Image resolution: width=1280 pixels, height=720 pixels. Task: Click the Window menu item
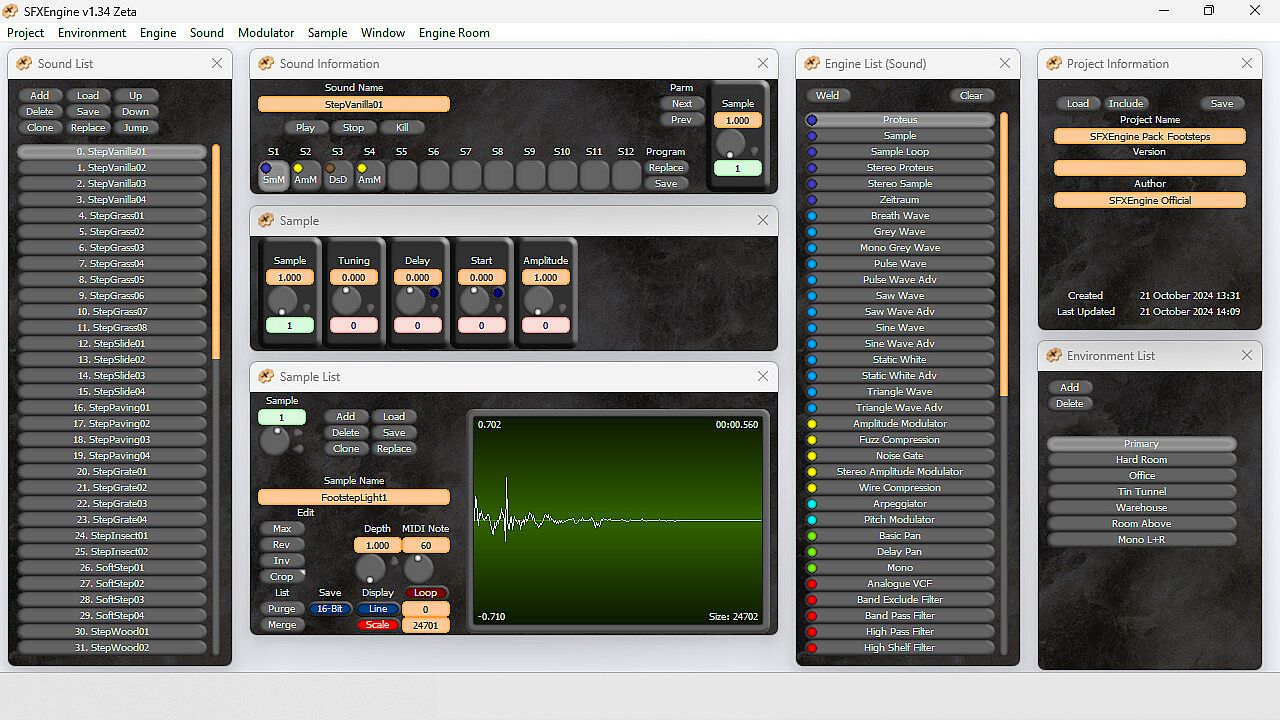tap(383, 33)
